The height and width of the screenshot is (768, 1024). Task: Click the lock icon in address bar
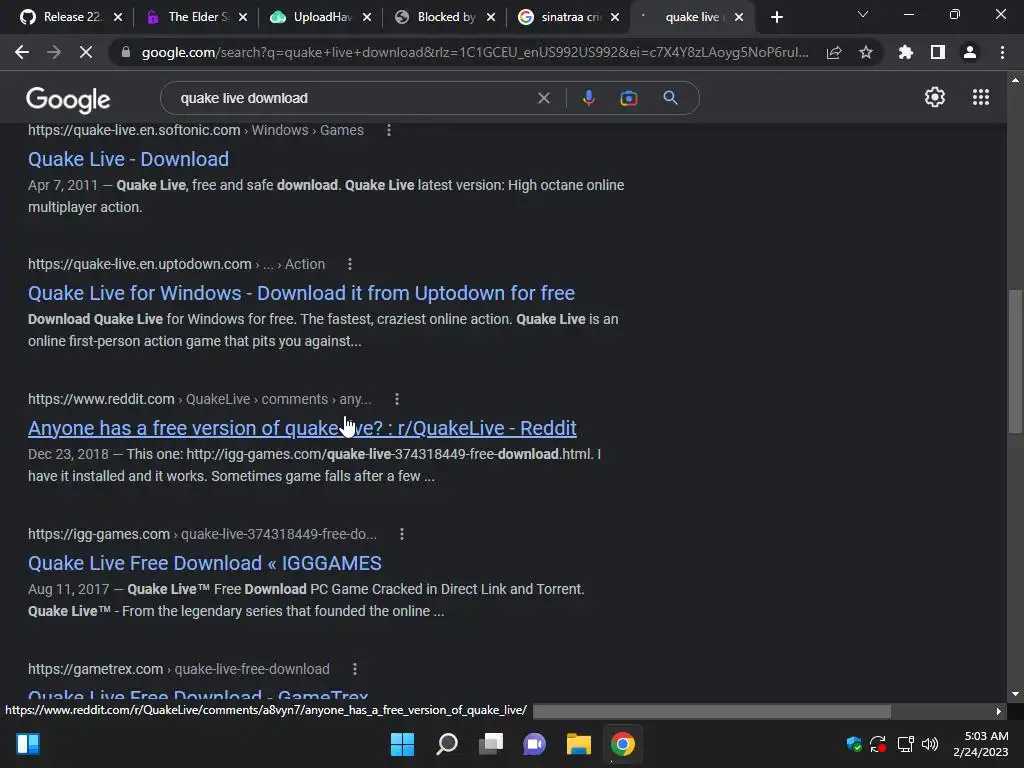(x=126, y=52)
